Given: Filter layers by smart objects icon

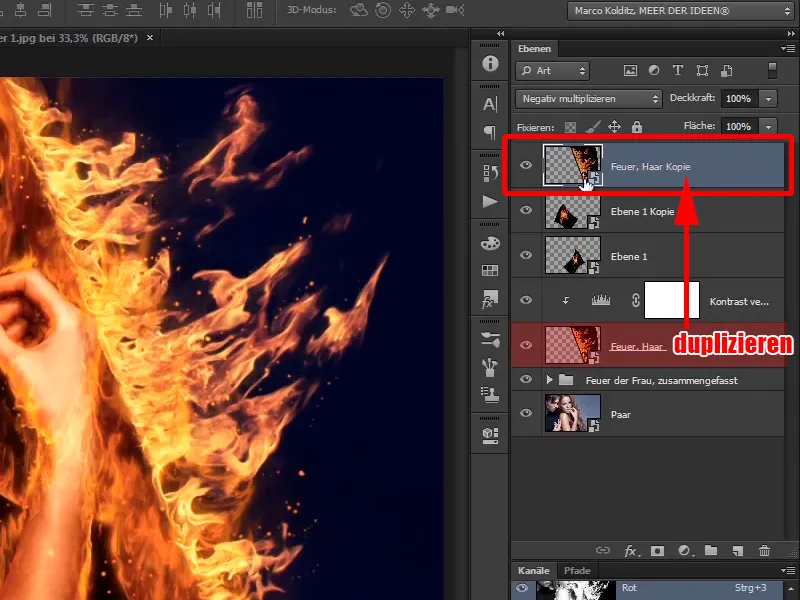Looking at the screenshot, I should (x=727, y=71).
